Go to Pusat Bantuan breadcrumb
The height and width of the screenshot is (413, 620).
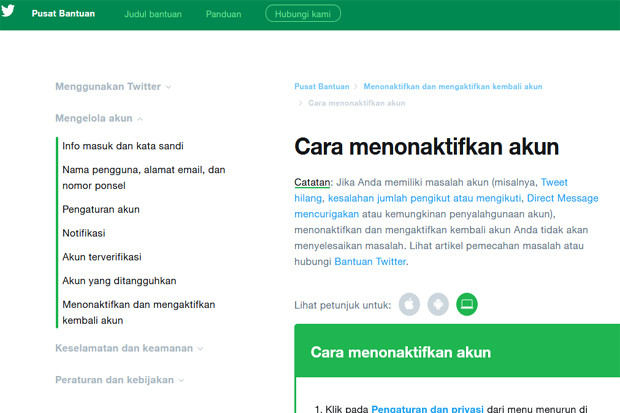(x=322, y=86)
